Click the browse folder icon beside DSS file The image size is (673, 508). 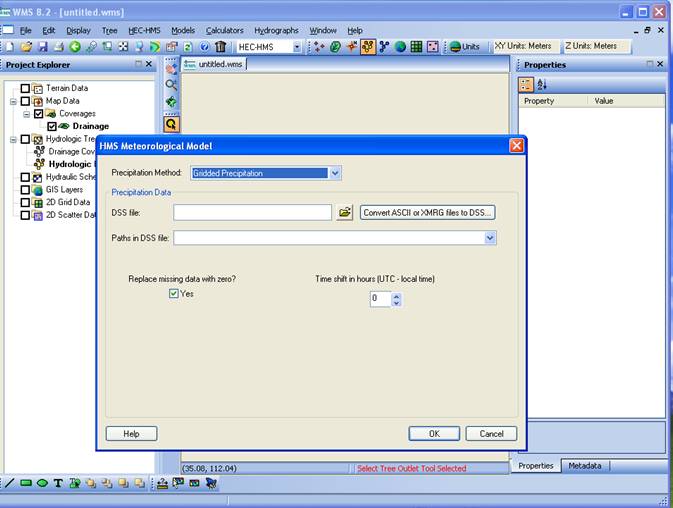click(x=344, y=212)
